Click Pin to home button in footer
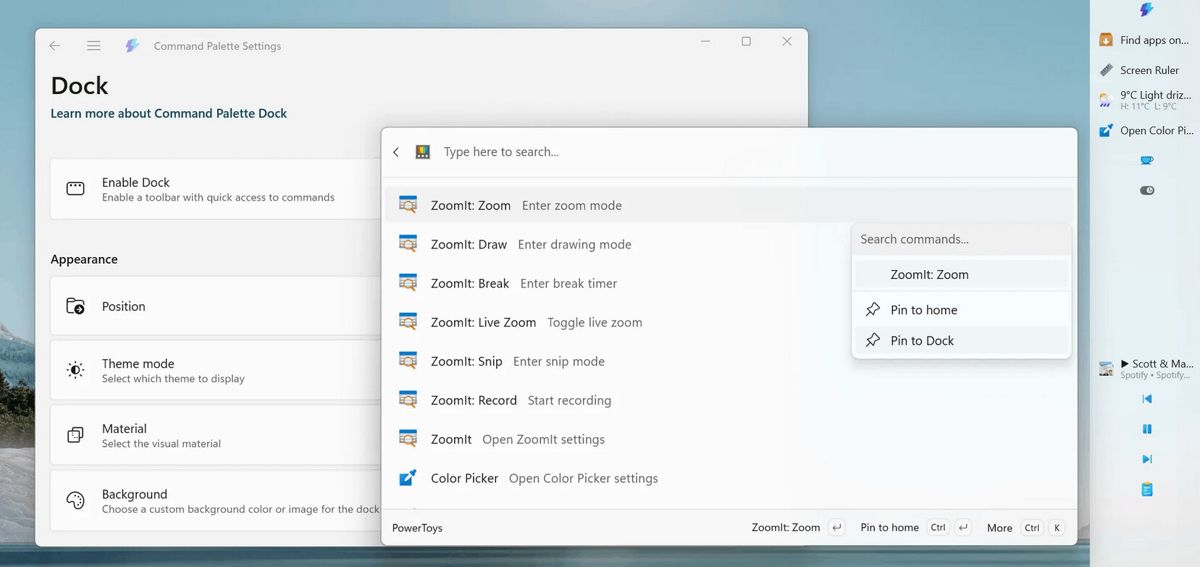Screen dimensions: 1200x567 tap(916, 527)
